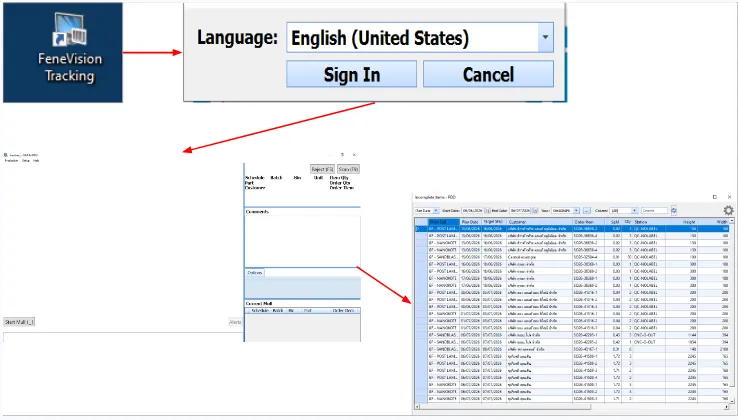This screenshot has width=738, height=420.
Task: Open settings with the gear icon
Action: pos(728,210)
